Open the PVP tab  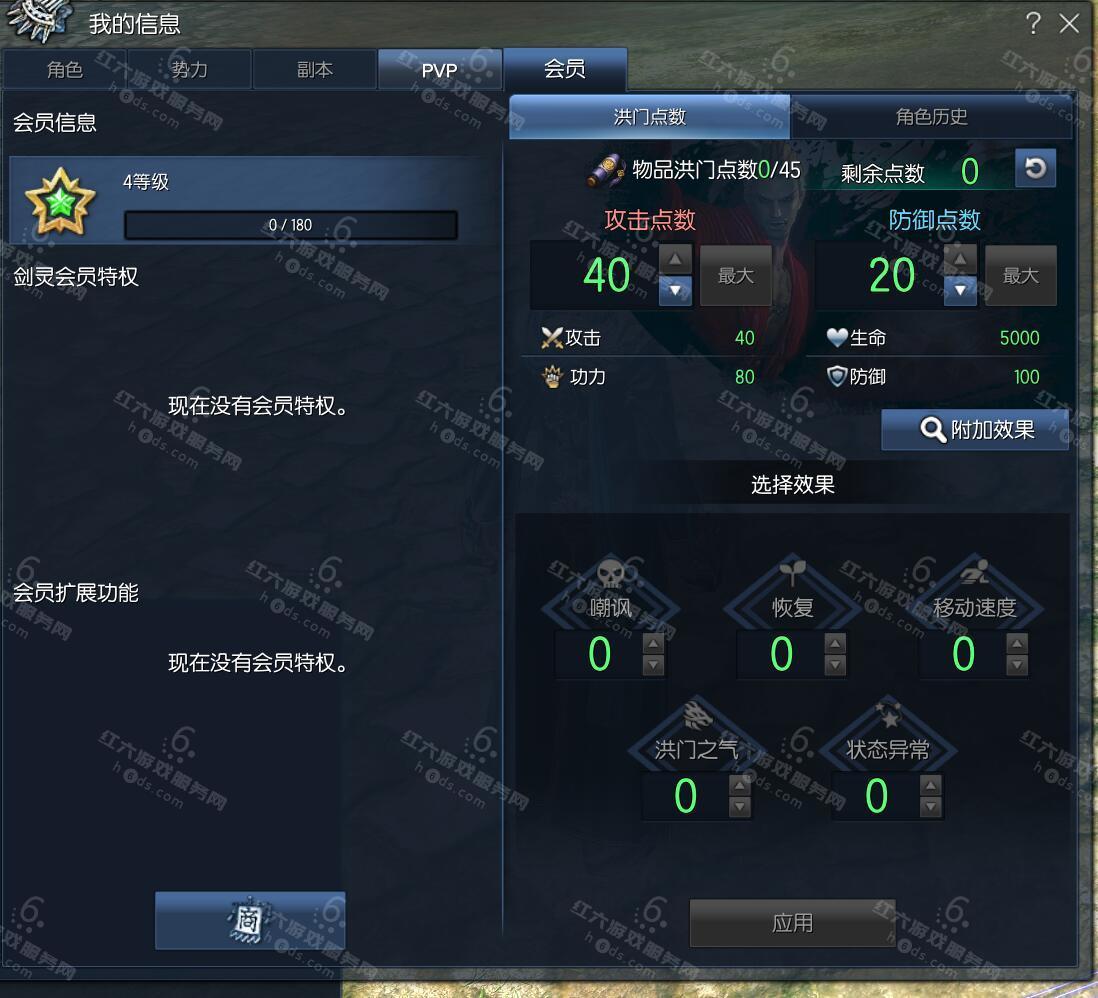point(440,69)
